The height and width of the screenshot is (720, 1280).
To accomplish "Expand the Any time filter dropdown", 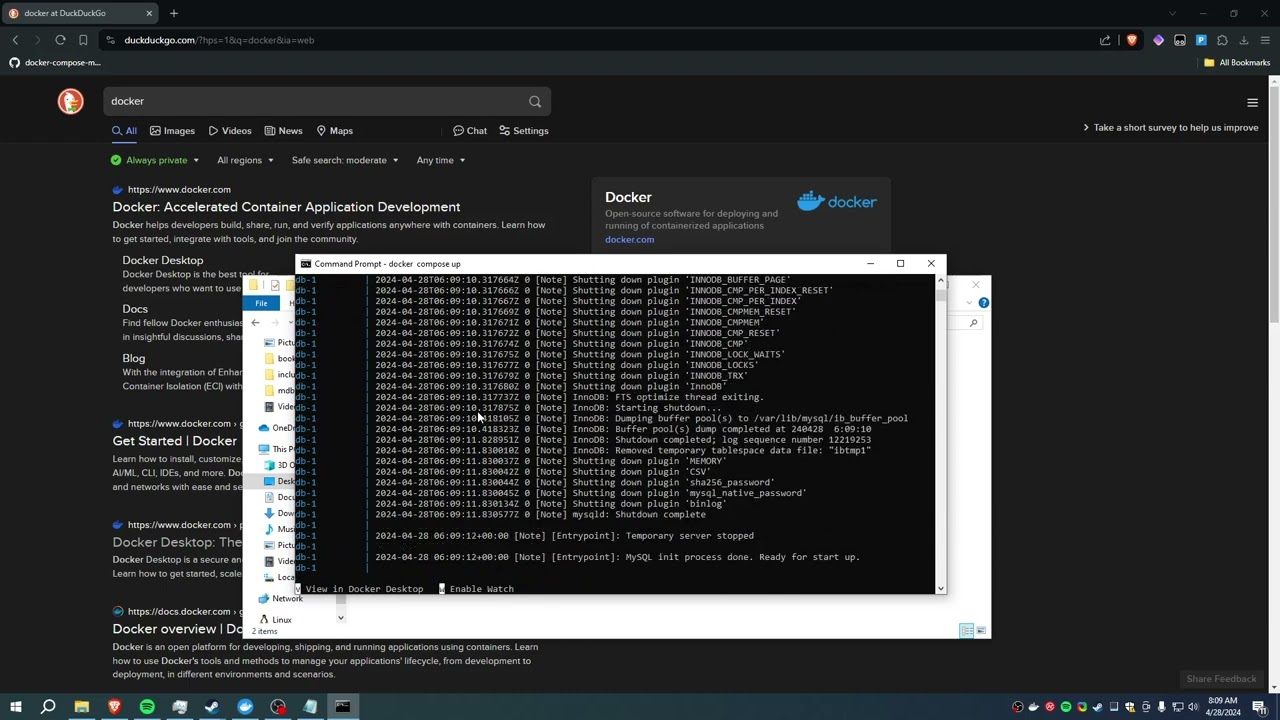I will 441,160.
